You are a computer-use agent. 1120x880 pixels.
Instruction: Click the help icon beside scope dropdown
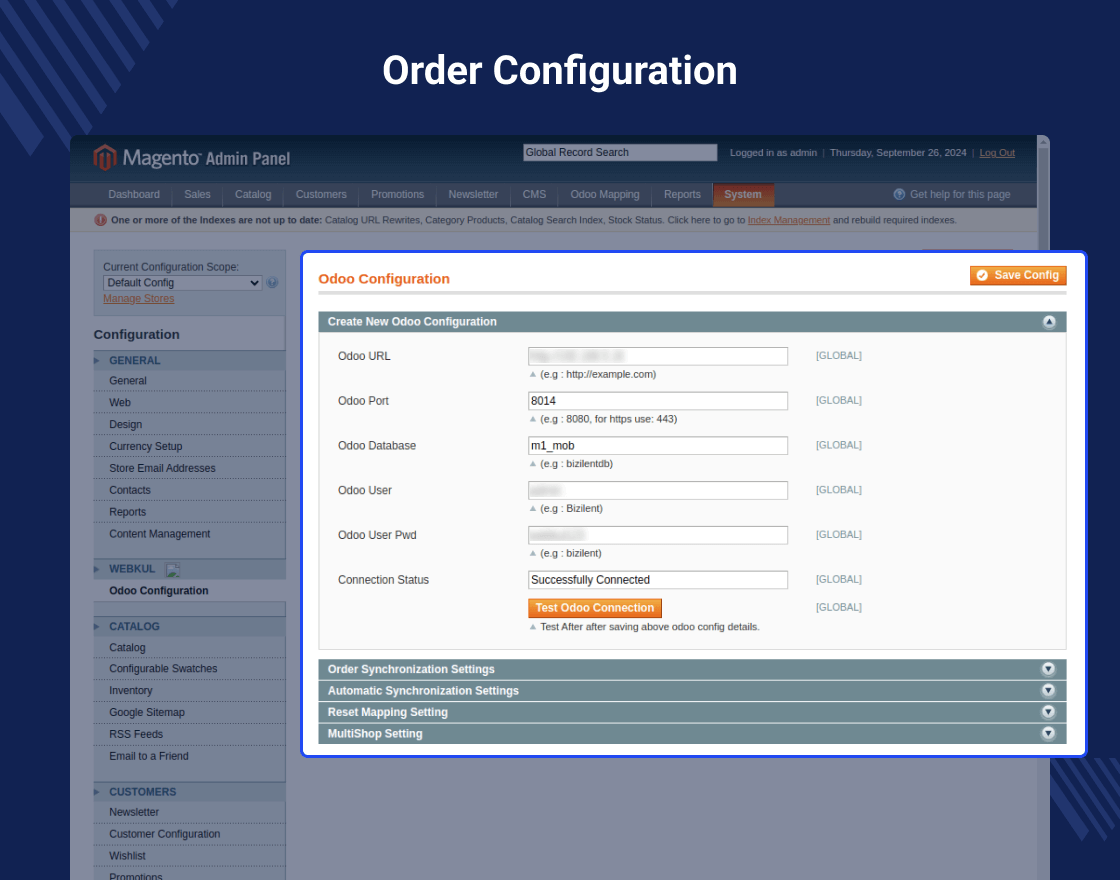[272, 283]
